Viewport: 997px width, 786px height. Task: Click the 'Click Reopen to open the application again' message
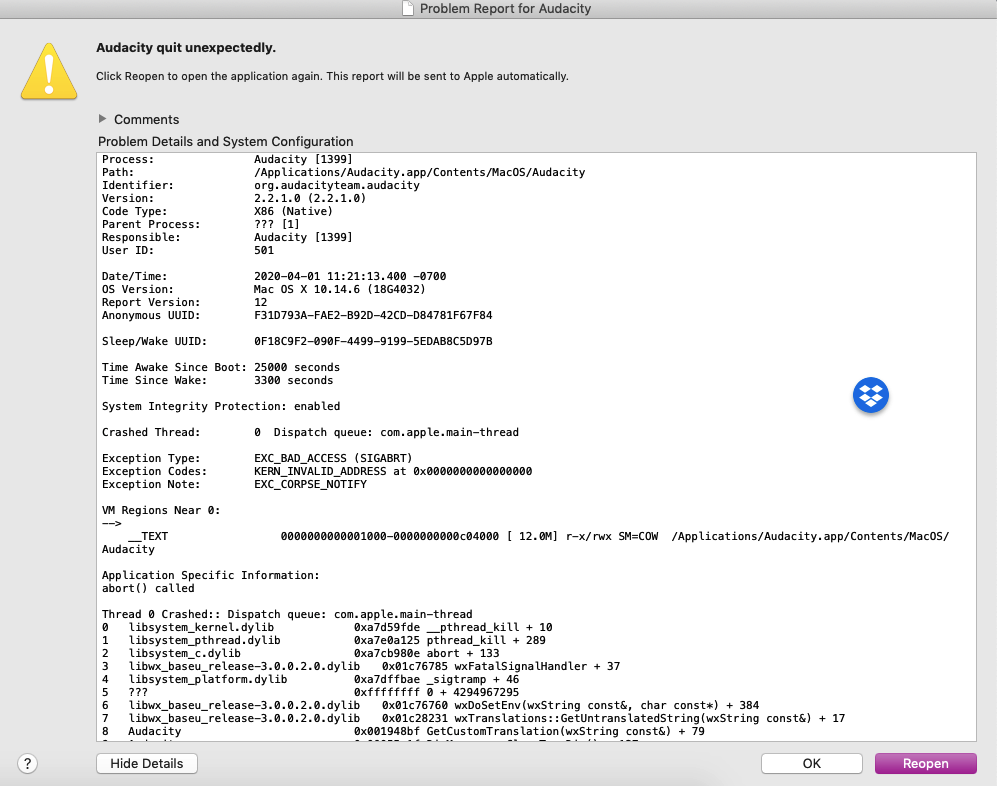point(332,76)
